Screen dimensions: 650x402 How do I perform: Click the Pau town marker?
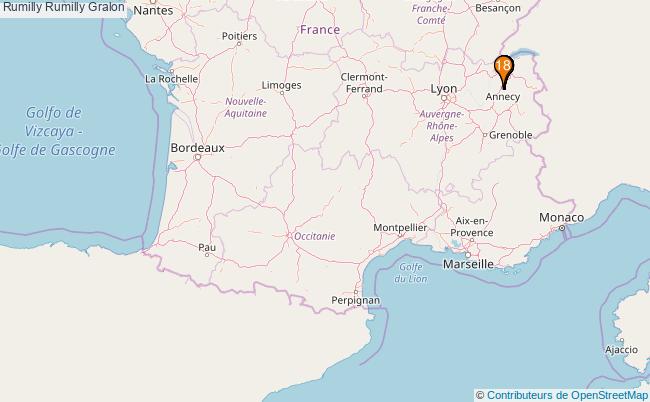tap(207, 255)
